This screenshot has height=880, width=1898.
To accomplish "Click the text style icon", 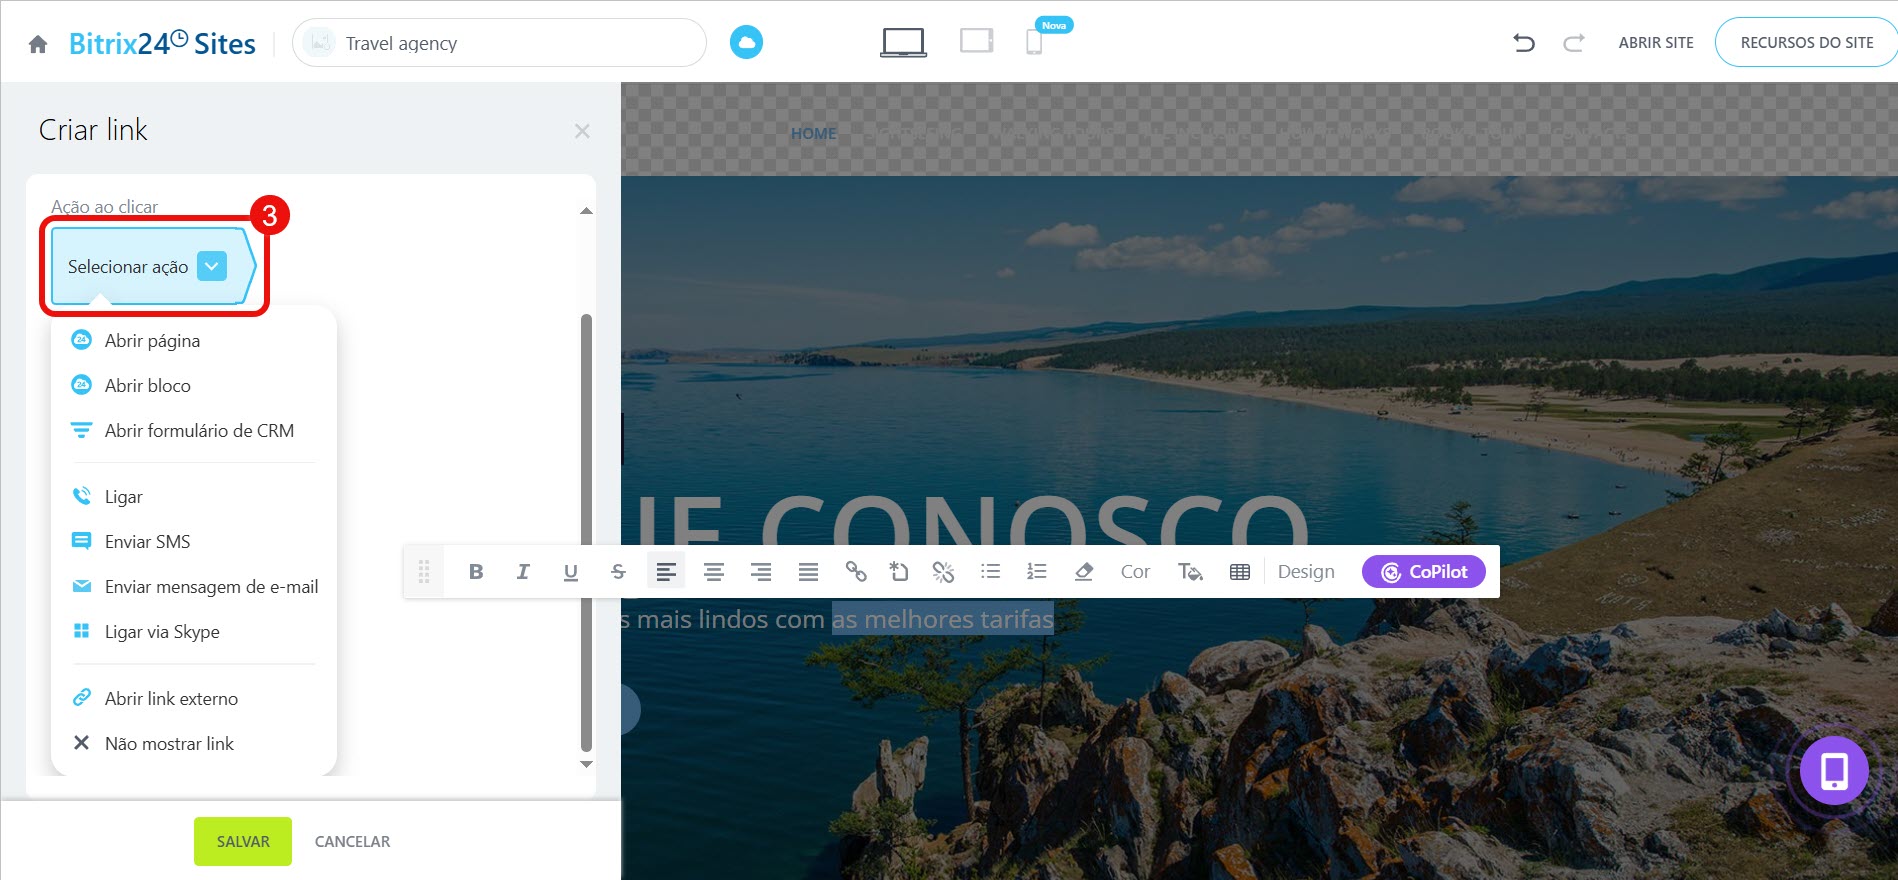I will (1190, 572).
